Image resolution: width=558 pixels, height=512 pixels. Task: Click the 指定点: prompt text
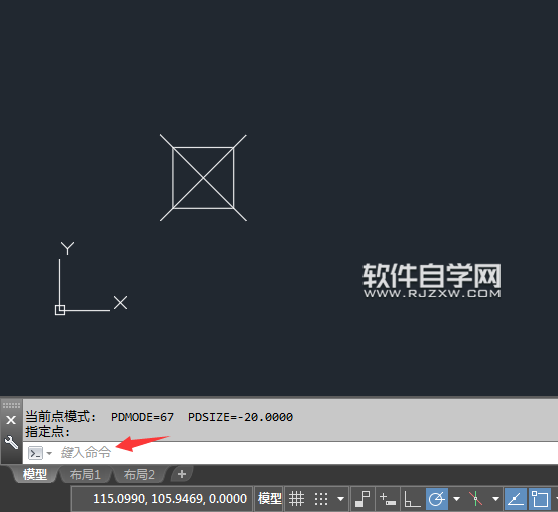[x=47, y=432]
